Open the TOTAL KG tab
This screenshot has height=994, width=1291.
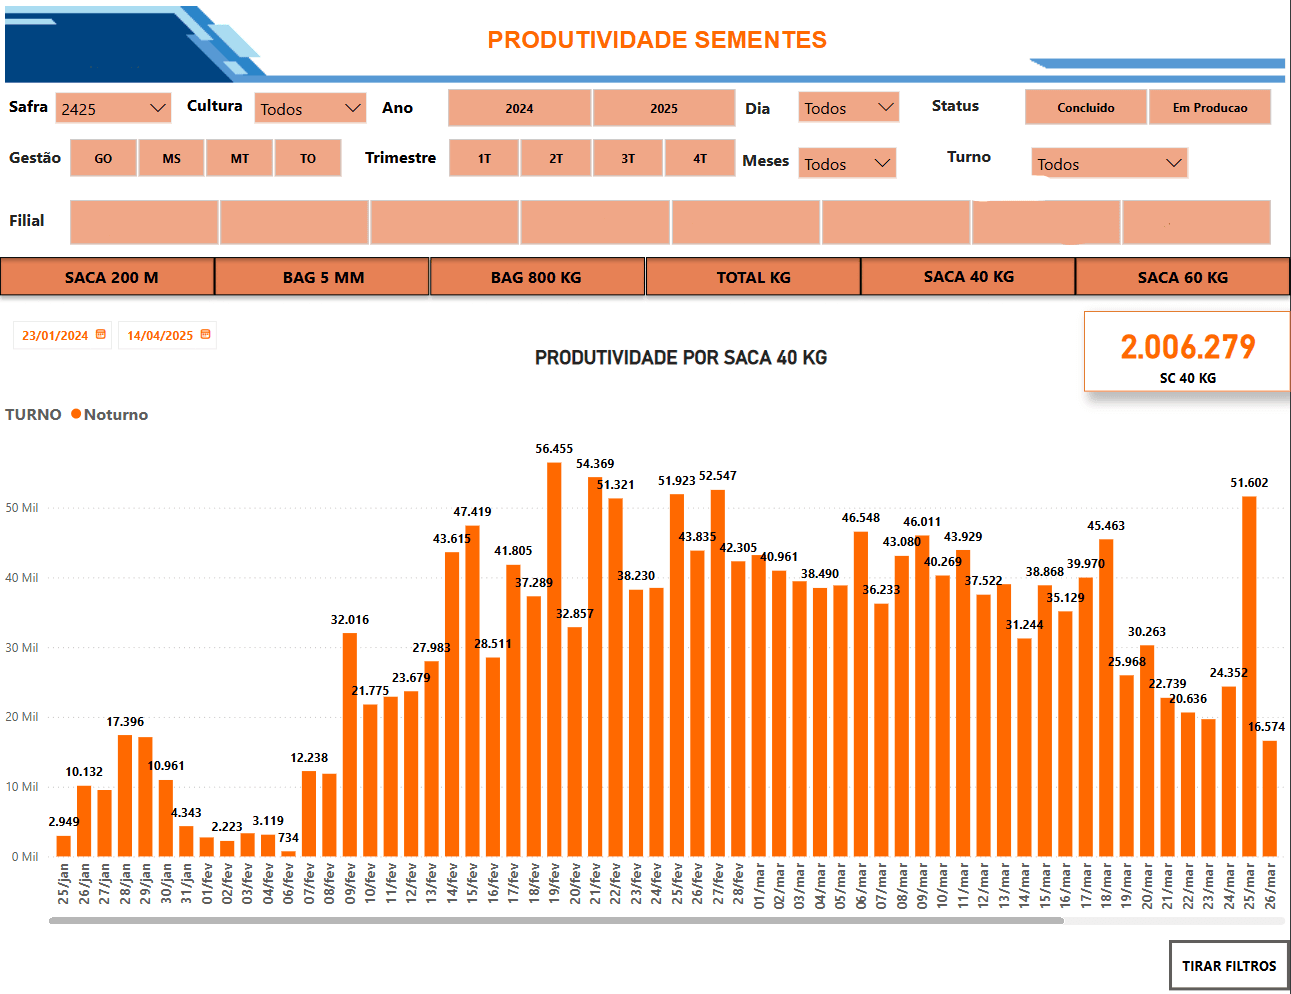pos(753,277)
